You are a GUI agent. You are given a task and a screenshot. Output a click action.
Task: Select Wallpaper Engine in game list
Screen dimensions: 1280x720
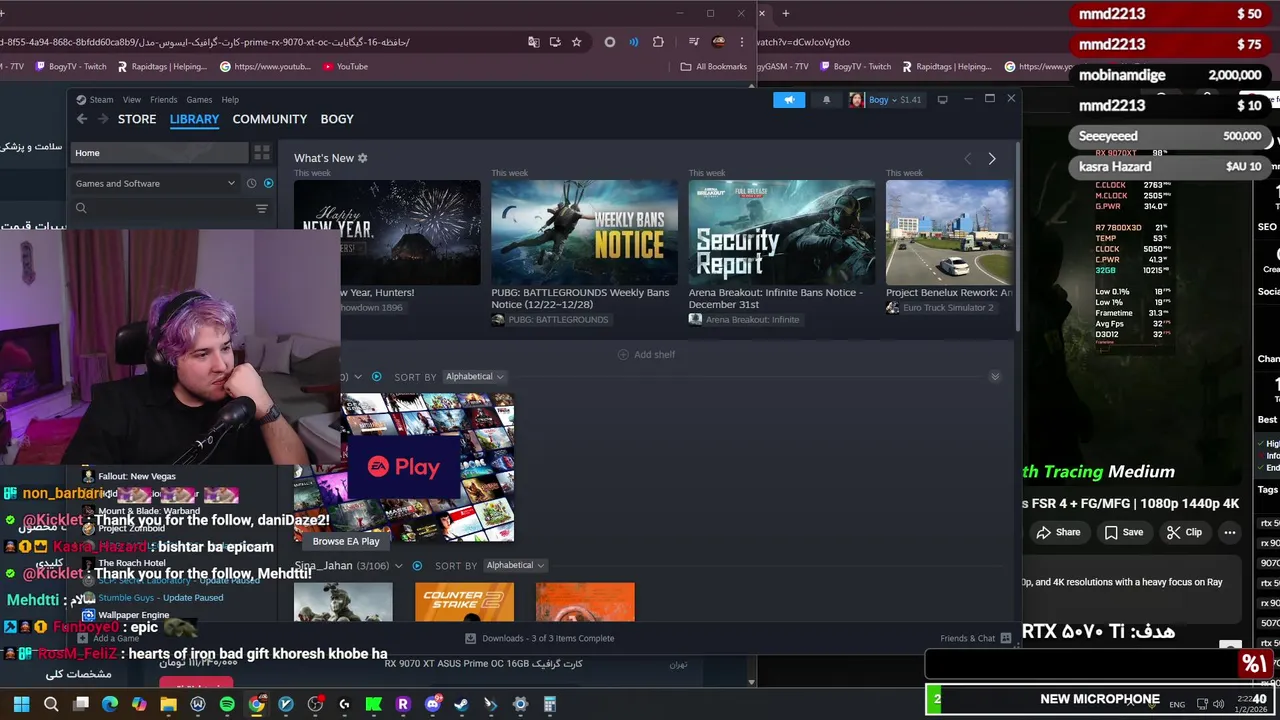(134, 615)
